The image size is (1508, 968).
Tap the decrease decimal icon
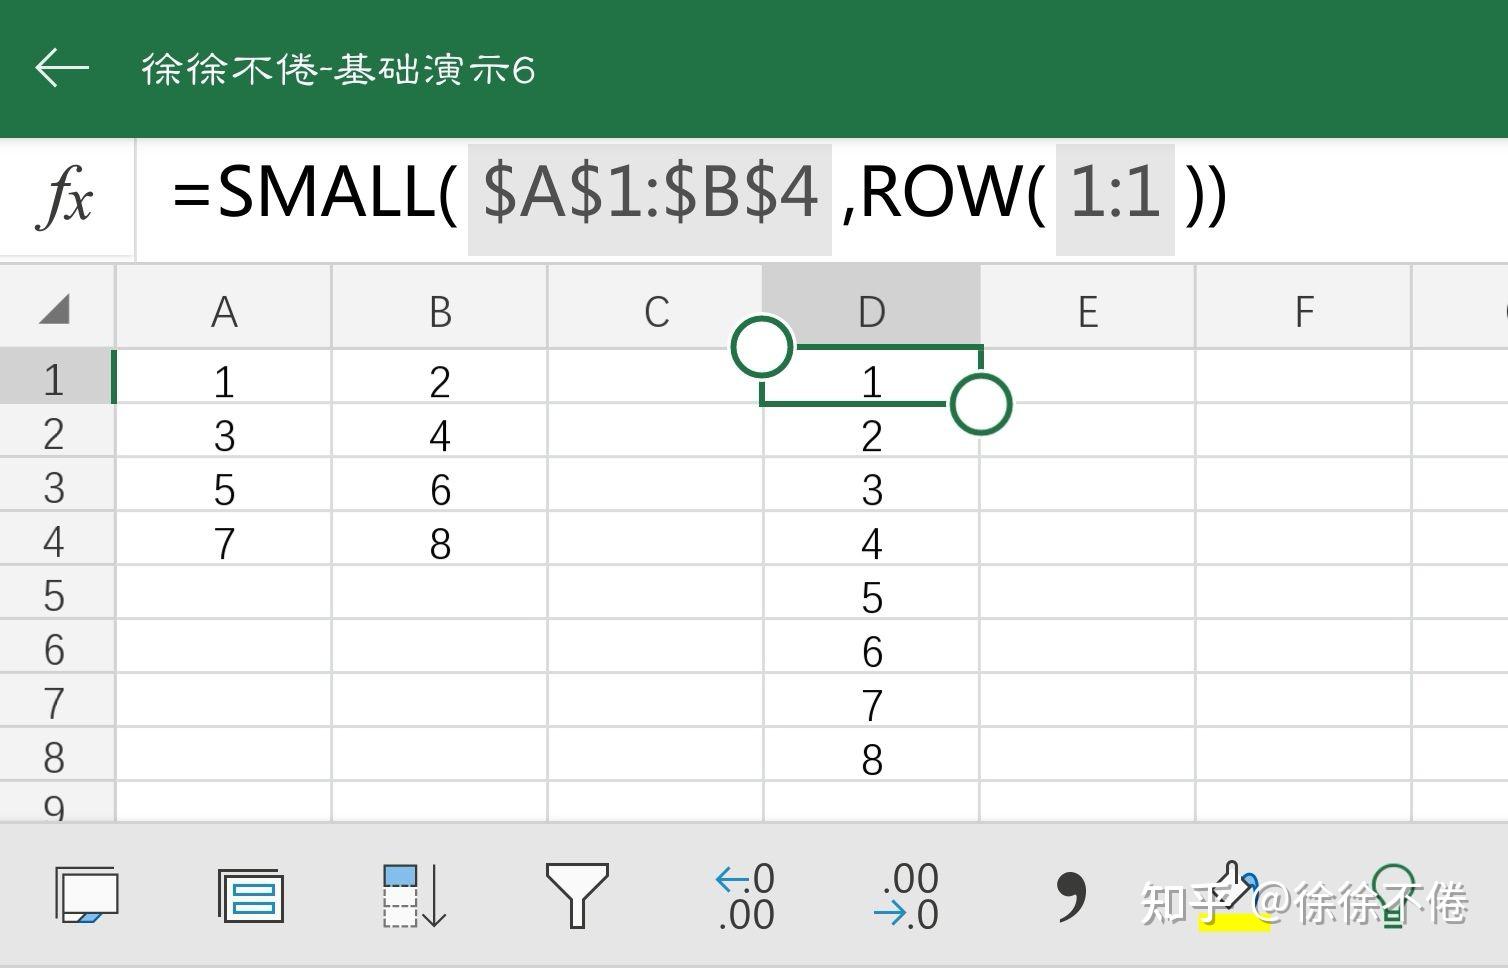coord(905,897)
